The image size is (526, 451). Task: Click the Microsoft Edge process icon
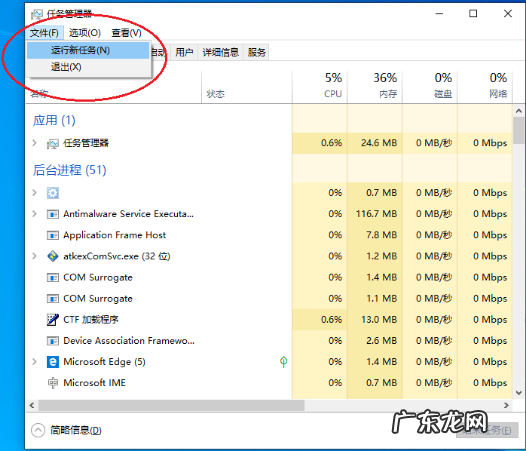pyautogui.click(x=53, y=362)
